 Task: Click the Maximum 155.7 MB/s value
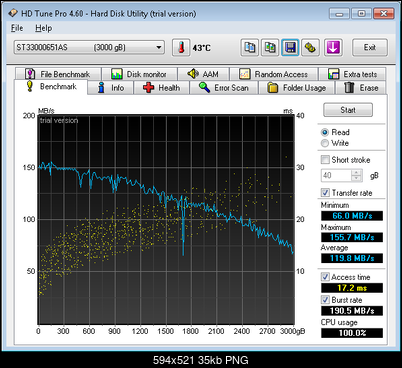coord(352,237)
